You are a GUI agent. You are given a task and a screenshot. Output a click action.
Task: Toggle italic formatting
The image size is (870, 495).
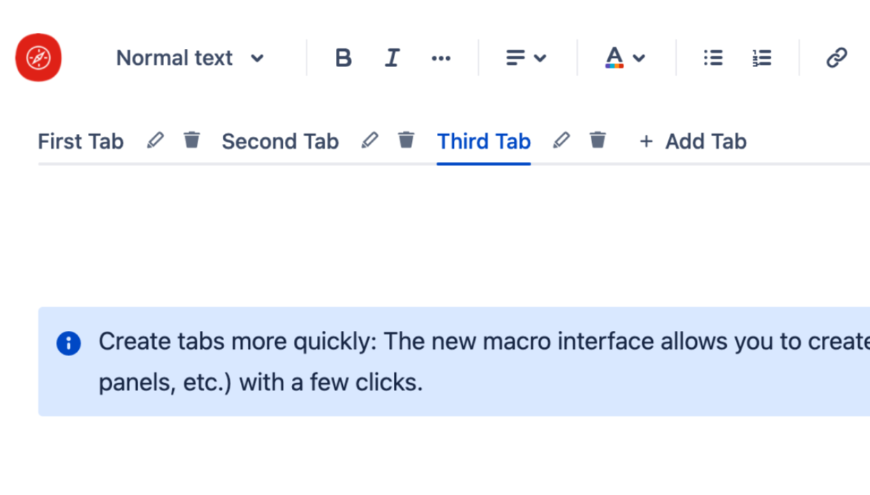click(x=392, y=58)
